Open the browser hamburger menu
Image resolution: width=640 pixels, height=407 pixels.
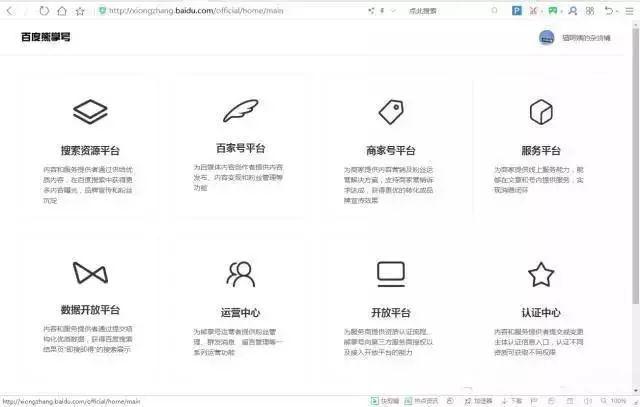(630, 11)
